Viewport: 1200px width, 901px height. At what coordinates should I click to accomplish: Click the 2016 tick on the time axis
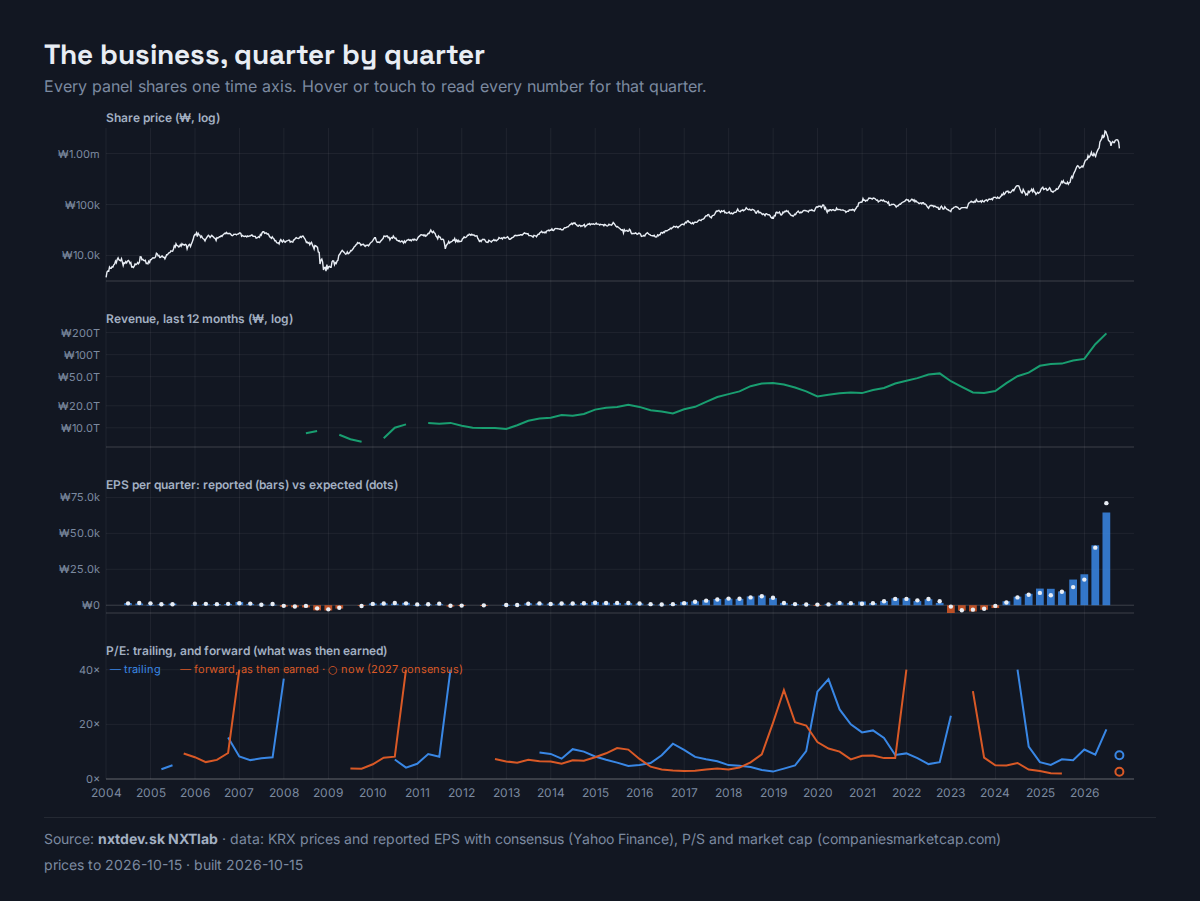point(640,793)
